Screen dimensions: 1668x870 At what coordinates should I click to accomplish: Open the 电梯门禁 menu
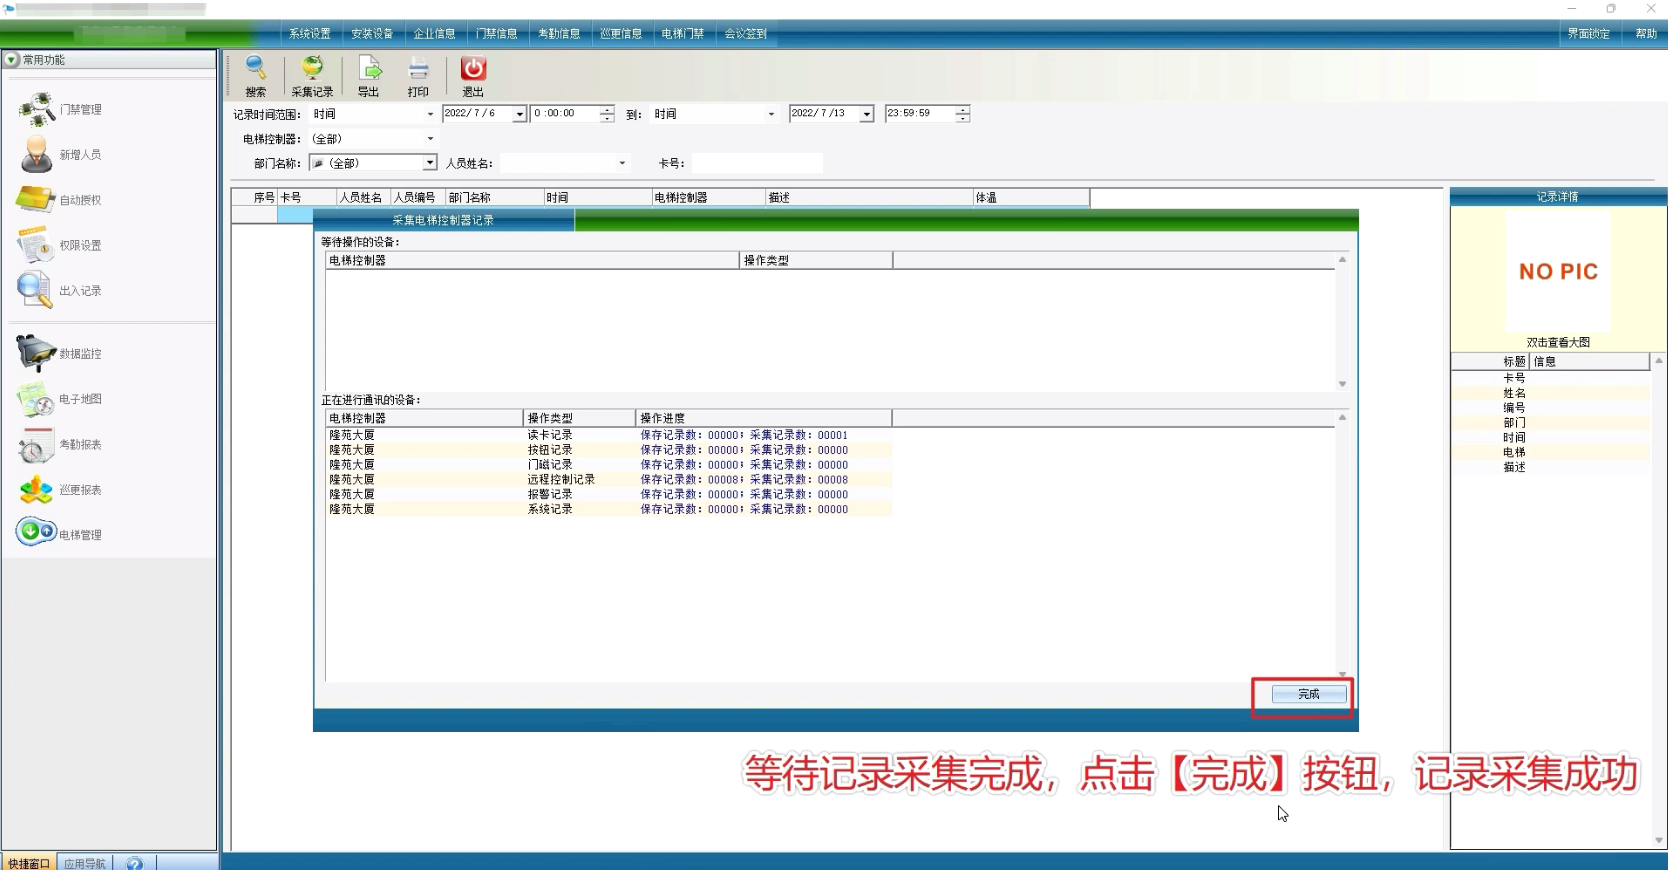pos(682,34)
